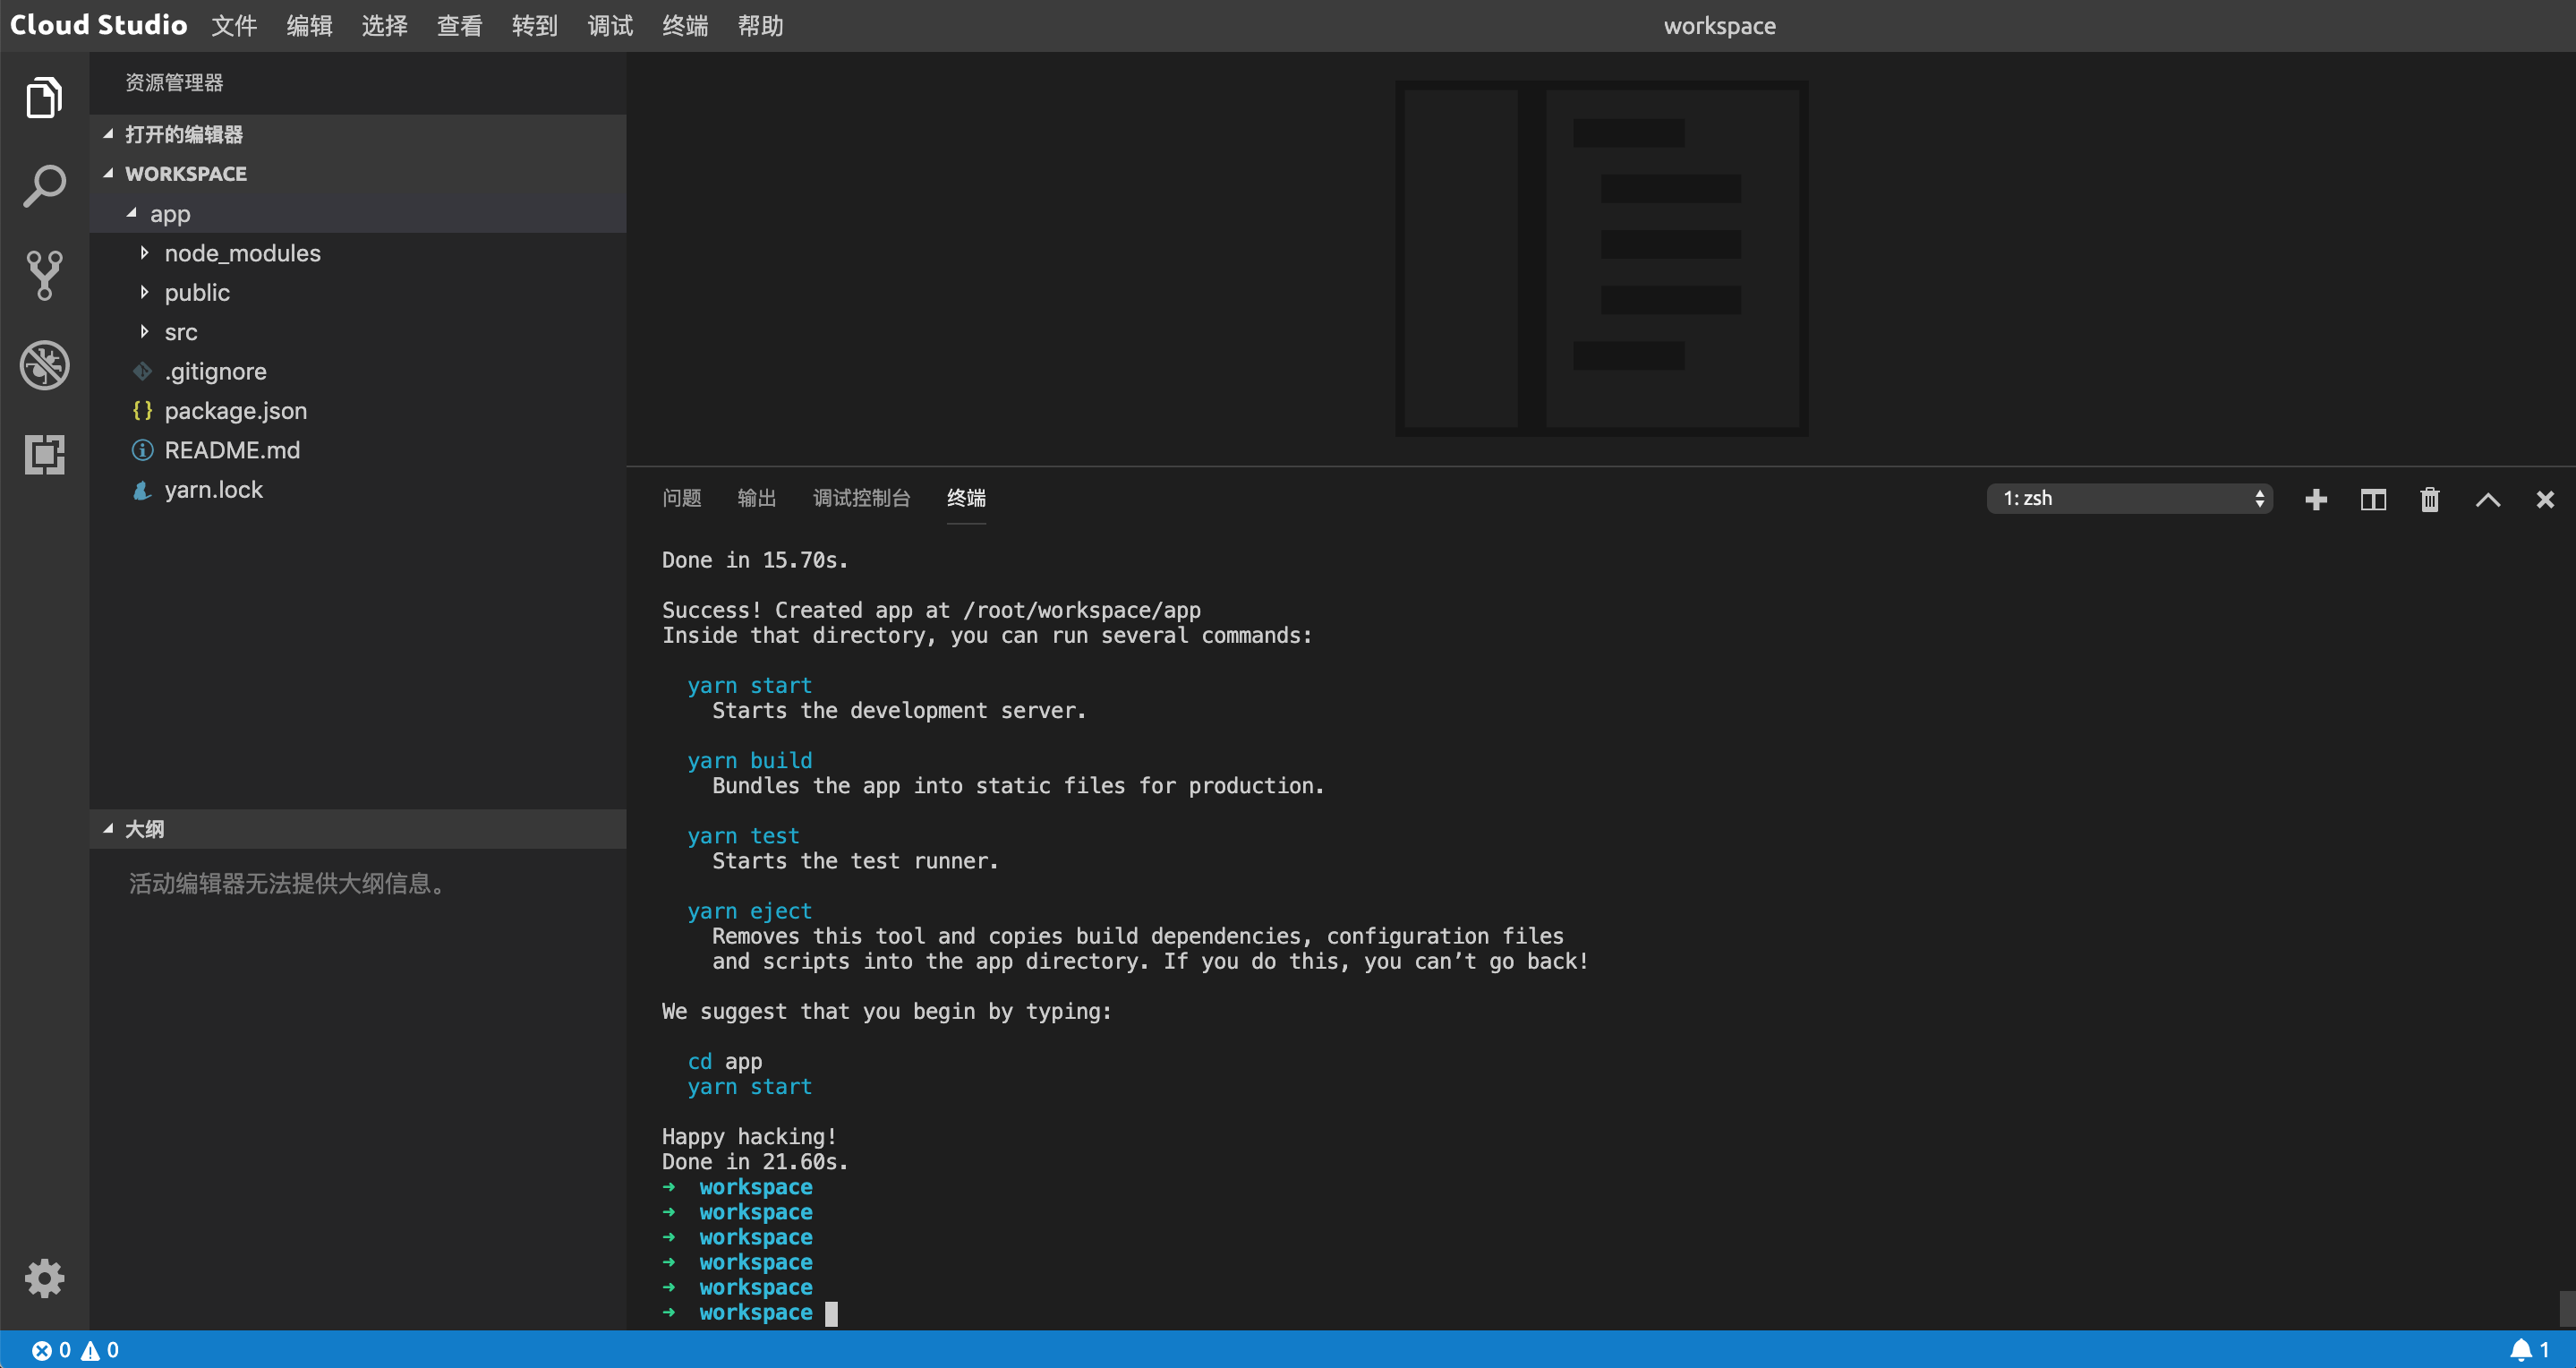2576x1368 pixels.
Task: Kill the terminal with trash icon
Action: point(2430,499)
